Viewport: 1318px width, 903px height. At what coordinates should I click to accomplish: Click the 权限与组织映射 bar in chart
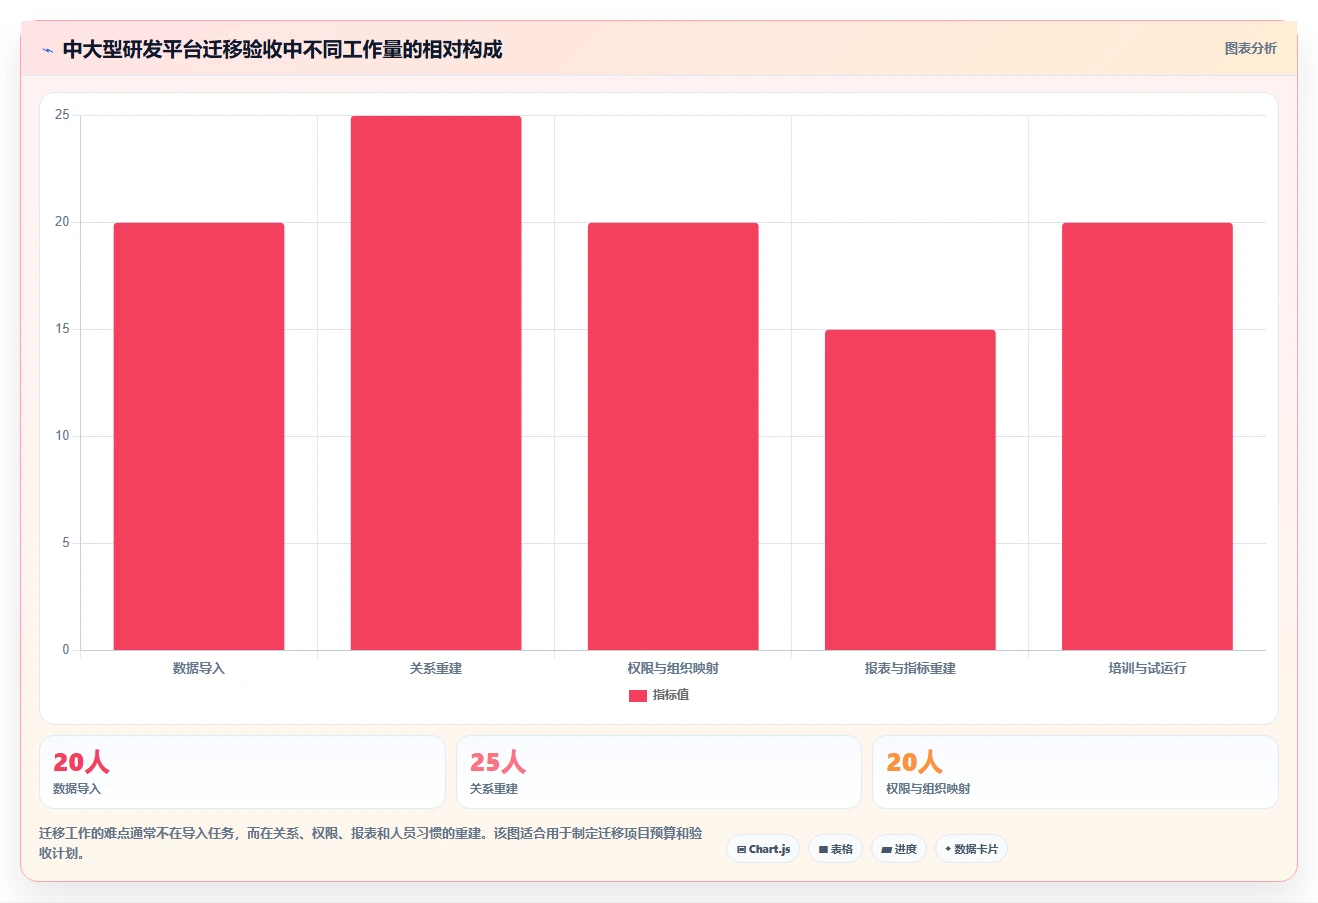pos(673,436)
